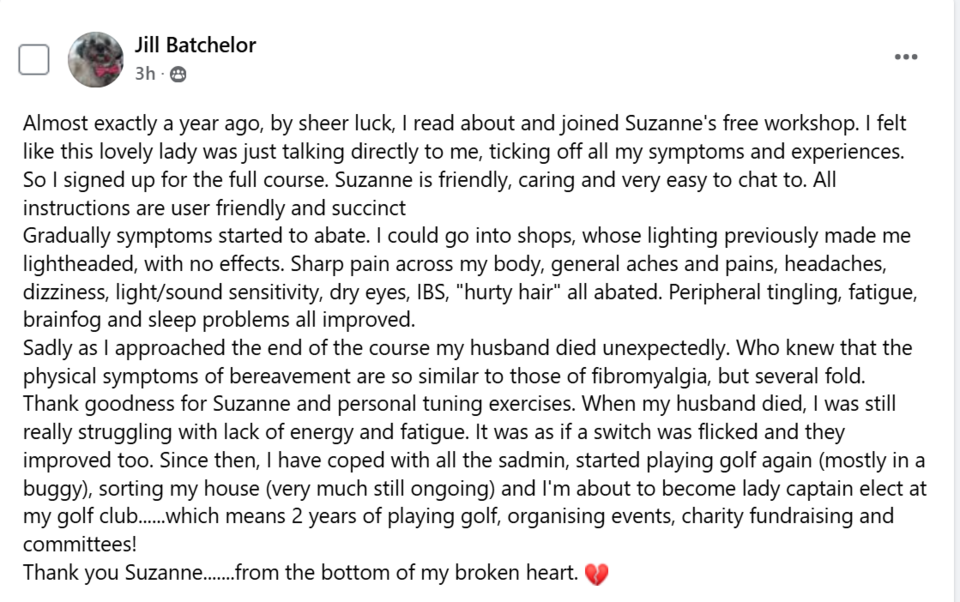Click the broken heart emoji
Screen dimensions: 960x602
(597, 574)
